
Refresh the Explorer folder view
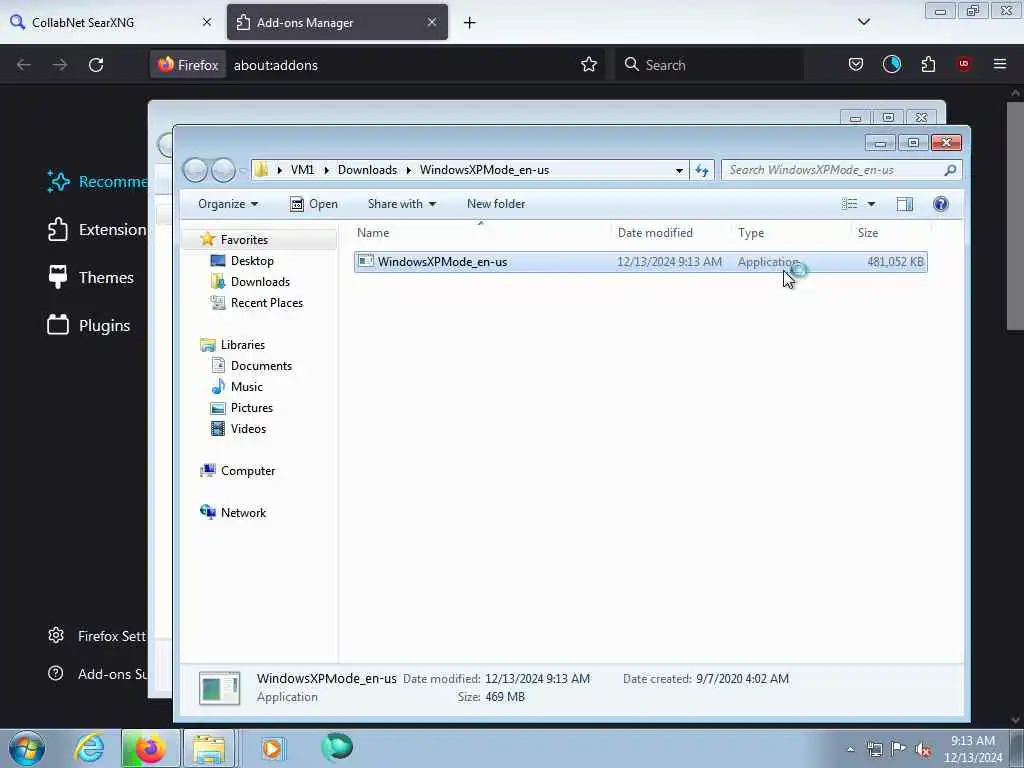(702, 170)
